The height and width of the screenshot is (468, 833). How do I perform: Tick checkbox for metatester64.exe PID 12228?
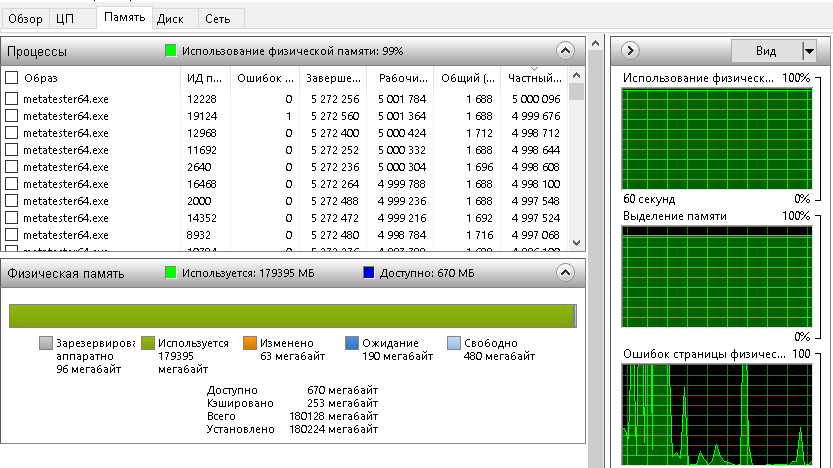[12, 99]
